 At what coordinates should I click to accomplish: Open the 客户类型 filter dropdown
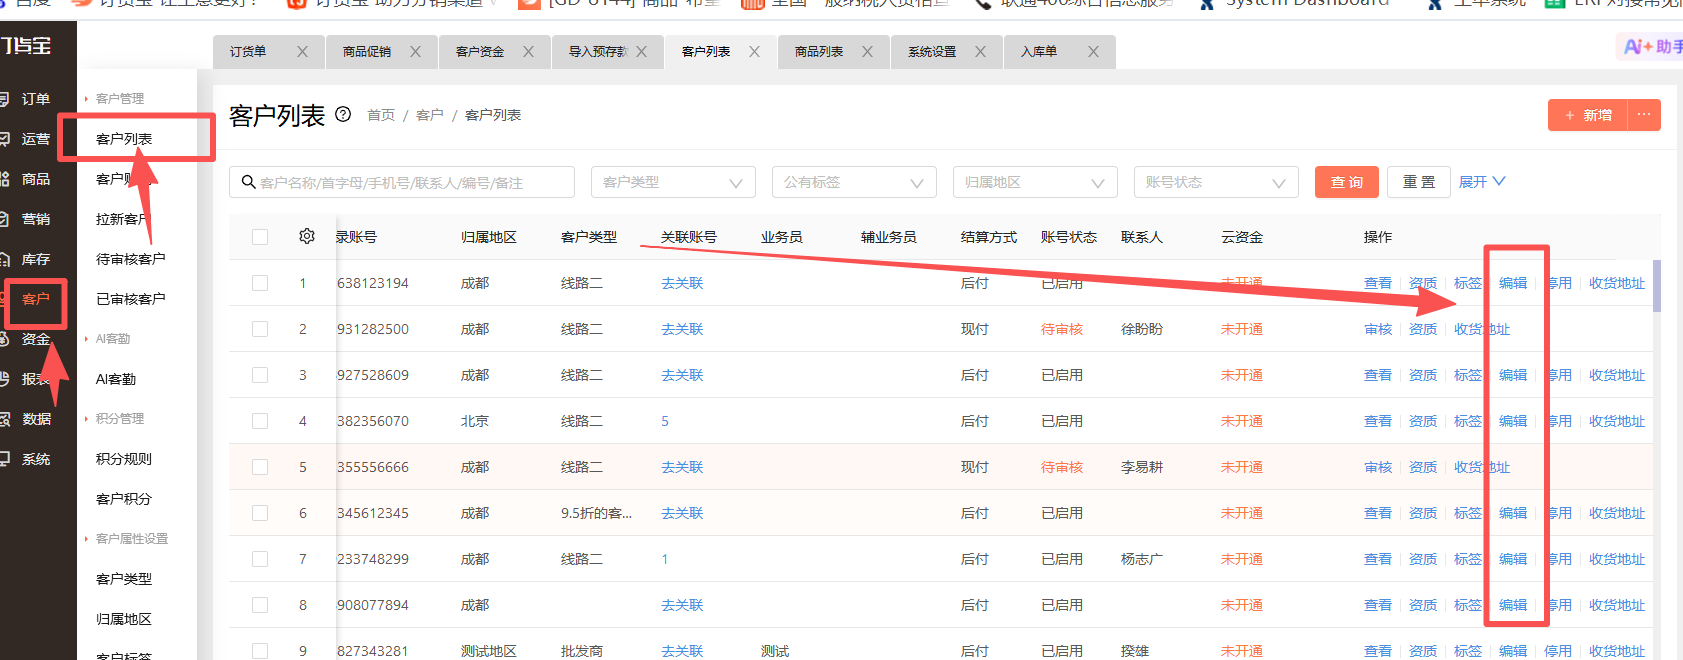[x=673, y=182]
